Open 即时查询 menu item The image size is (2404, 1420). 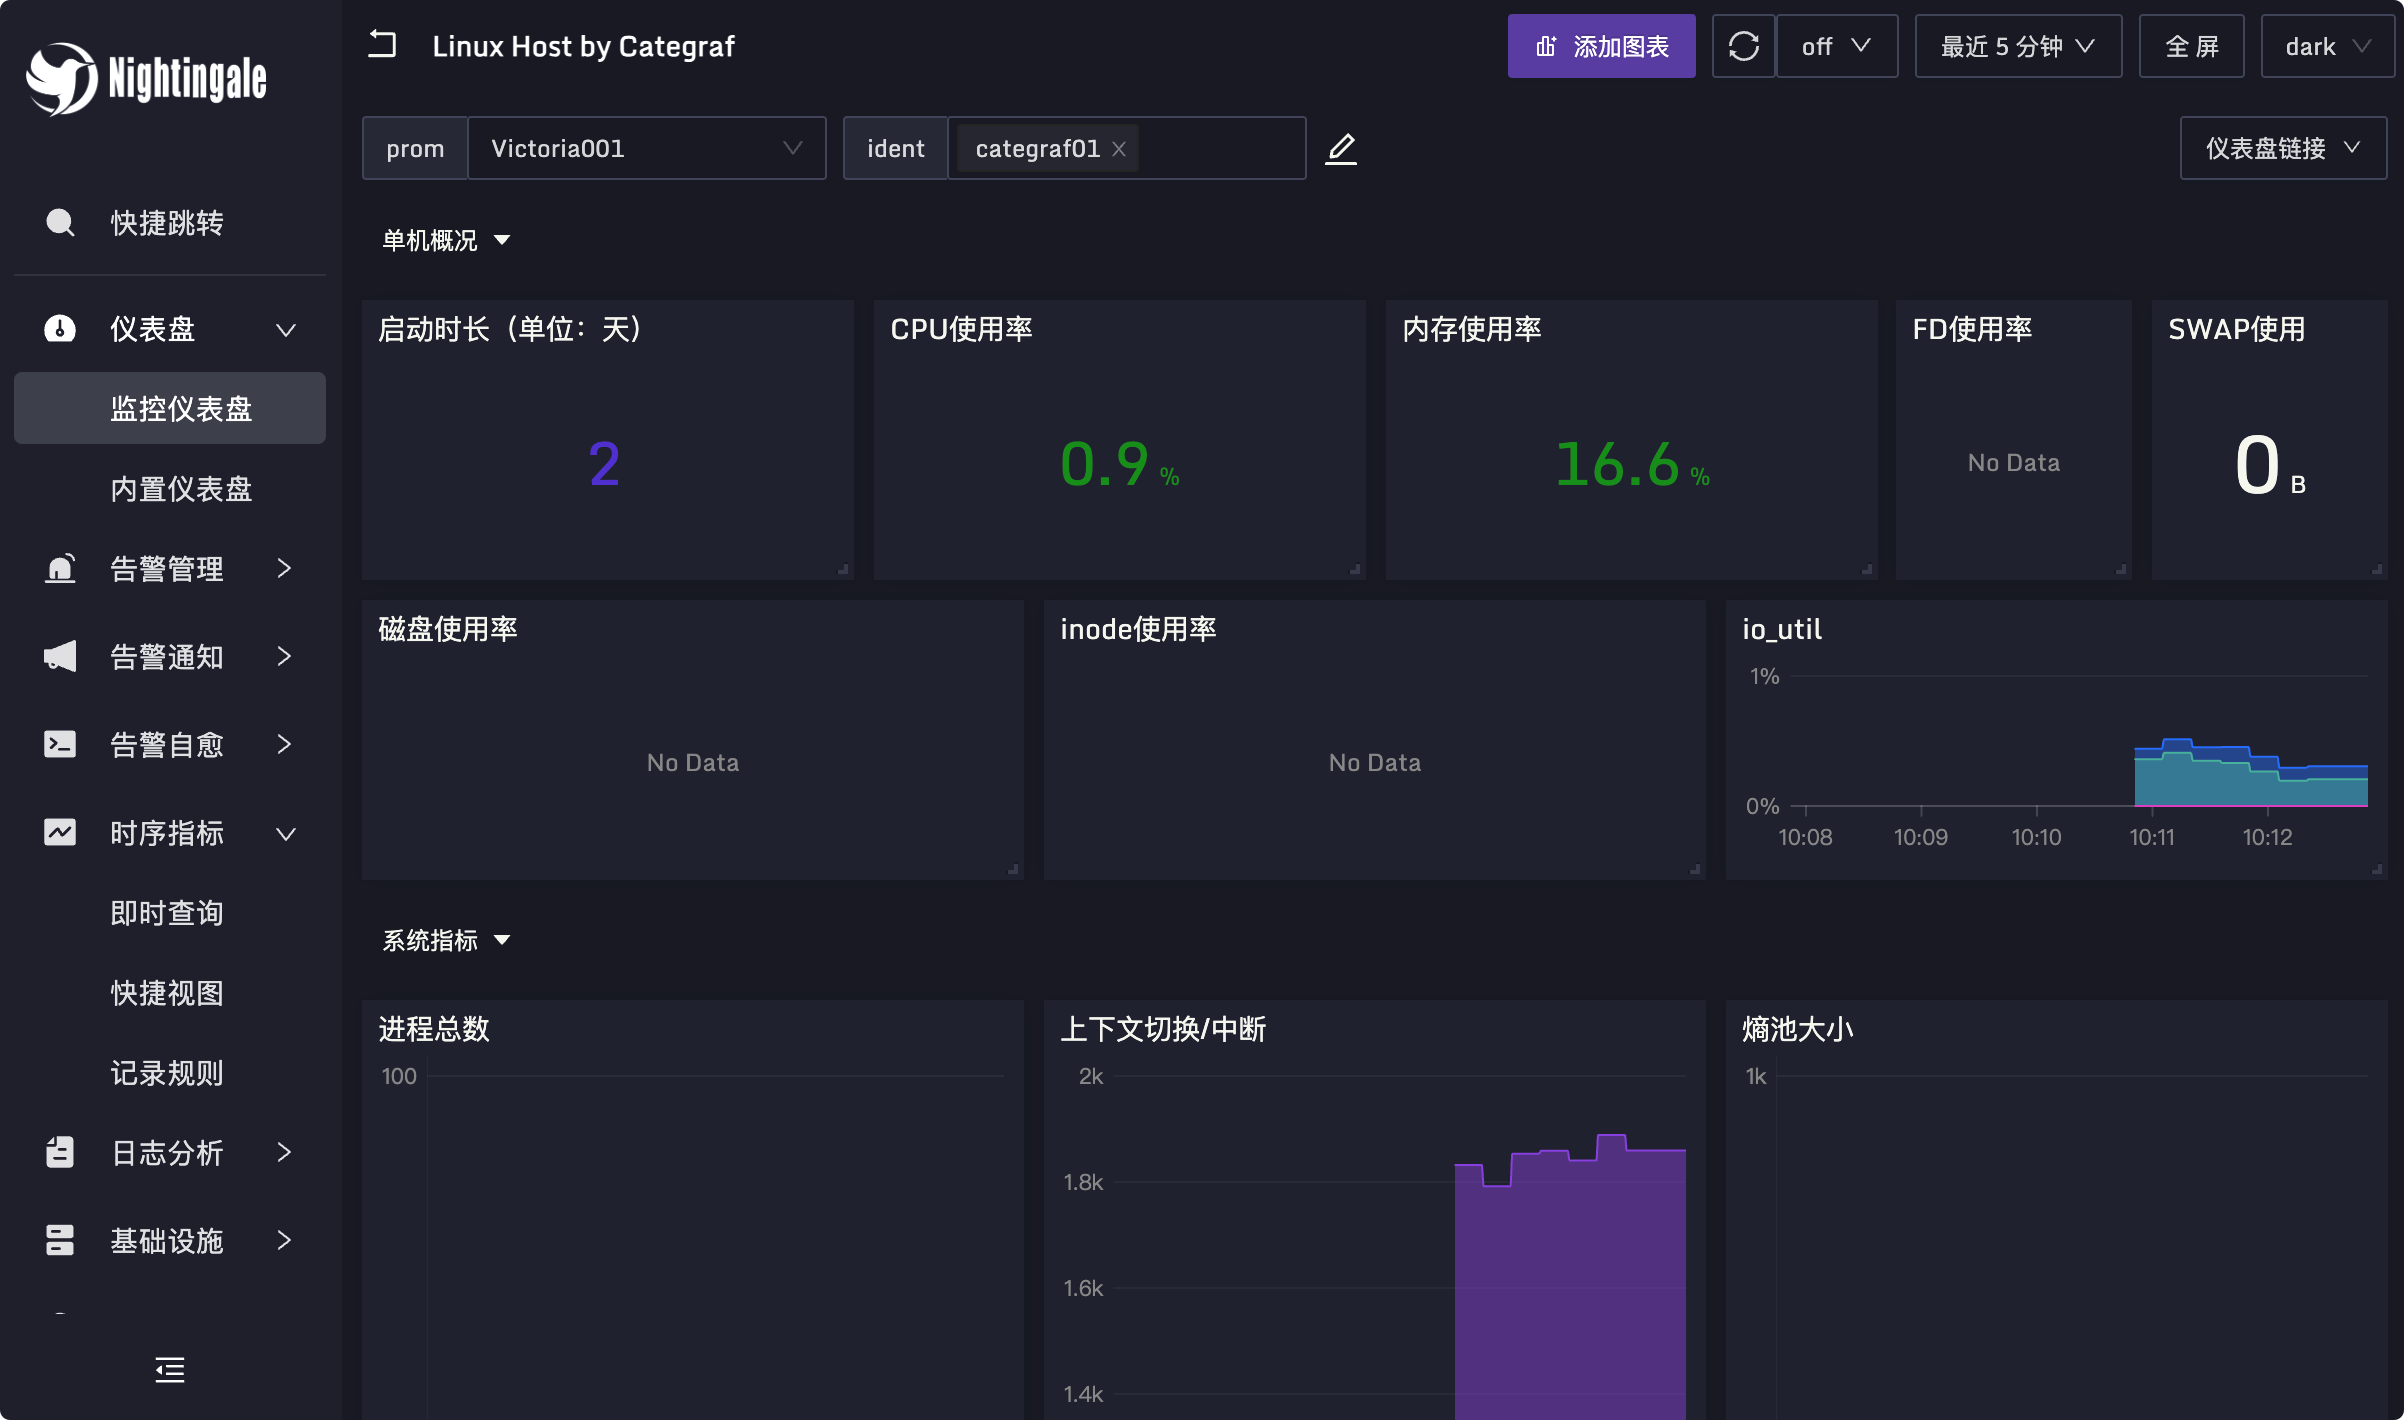point(166,912)
